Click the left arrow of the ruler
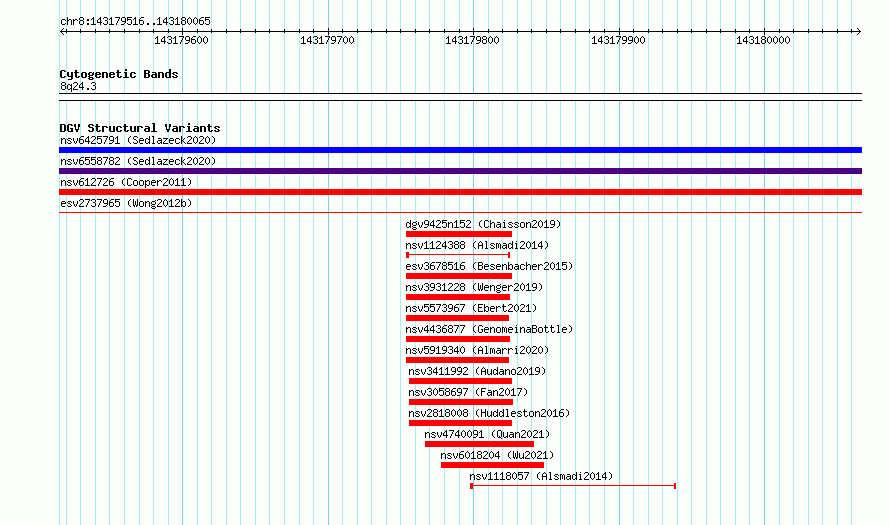890x525 pixels. (x=62, y=31)
